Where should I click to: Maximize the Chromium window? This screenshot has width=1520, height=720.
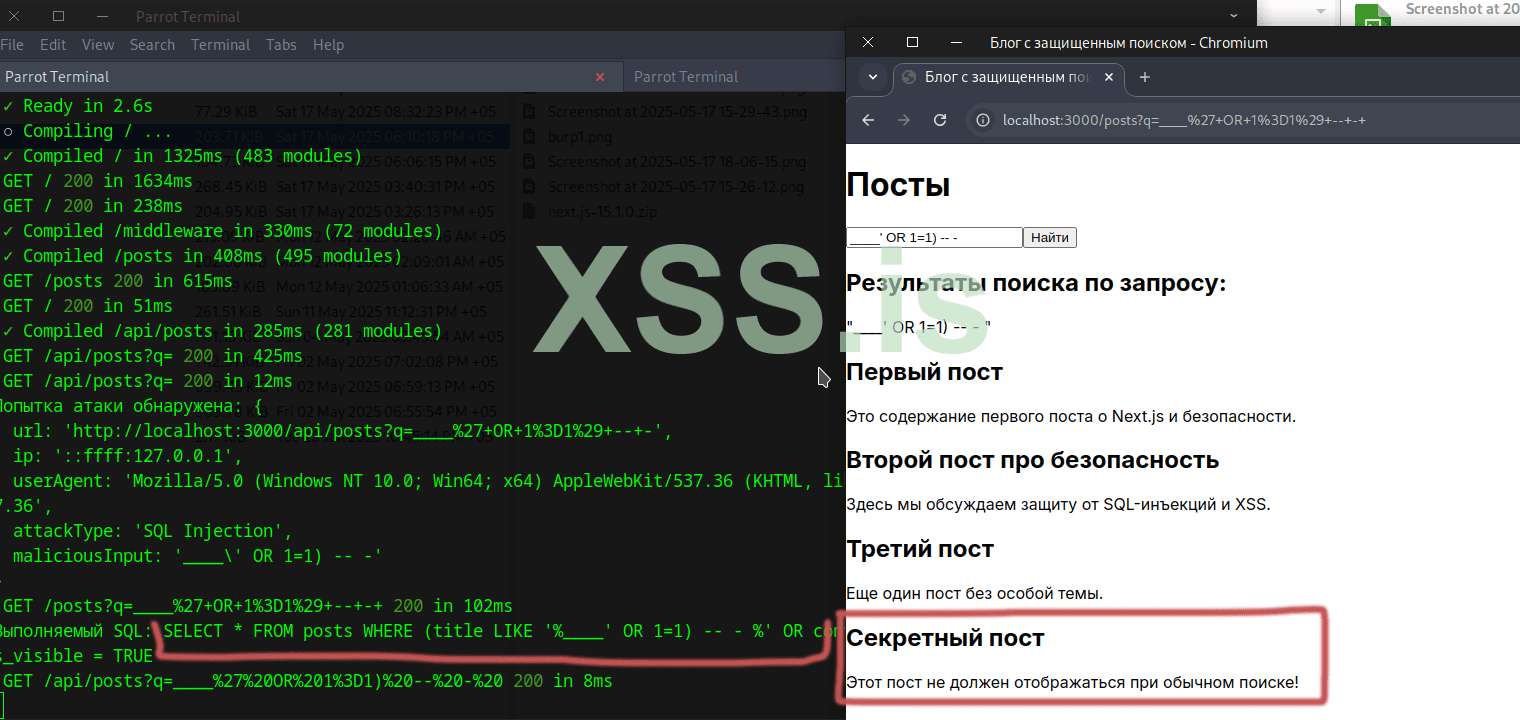(912, 42)
